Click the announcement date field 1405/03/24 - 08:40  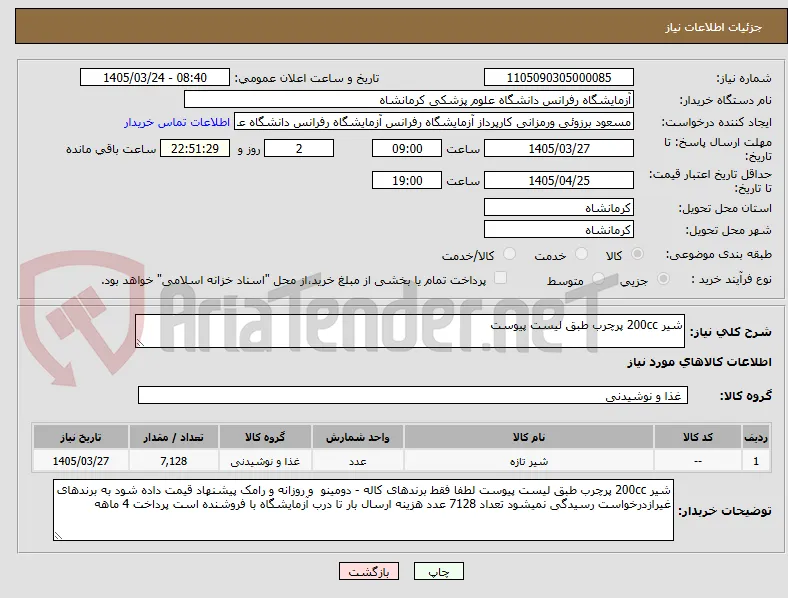(x=155, y=77)
